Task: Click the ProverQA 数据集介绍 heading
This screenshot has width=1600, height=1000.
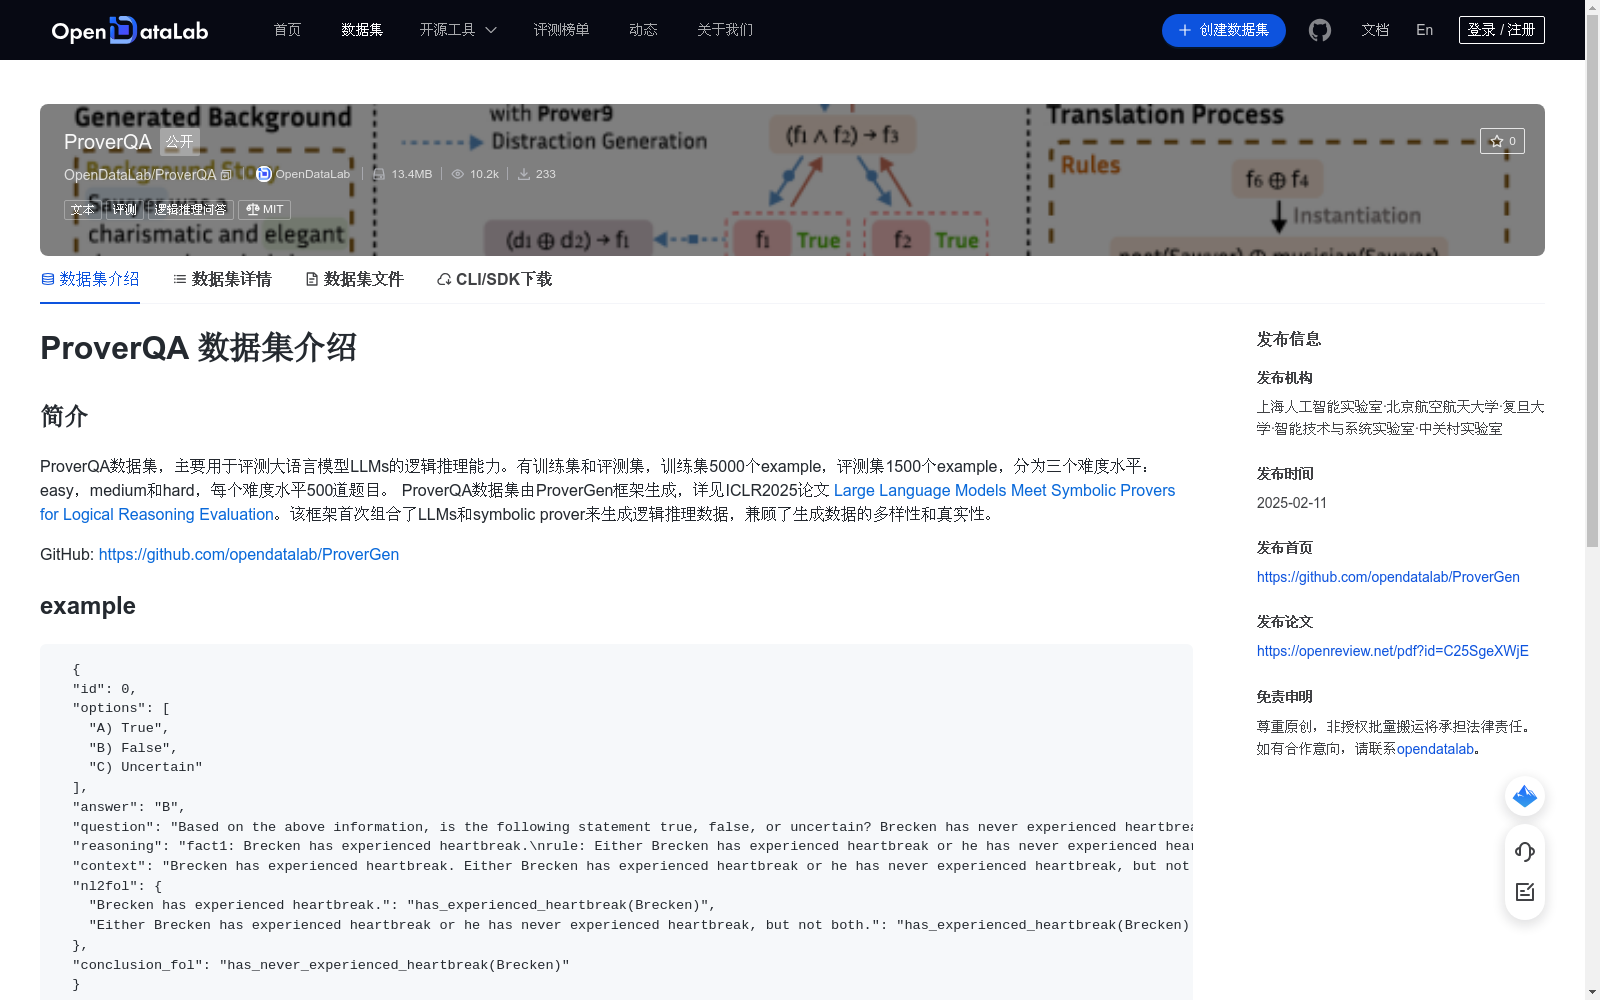Action: (x=198, y=348)
